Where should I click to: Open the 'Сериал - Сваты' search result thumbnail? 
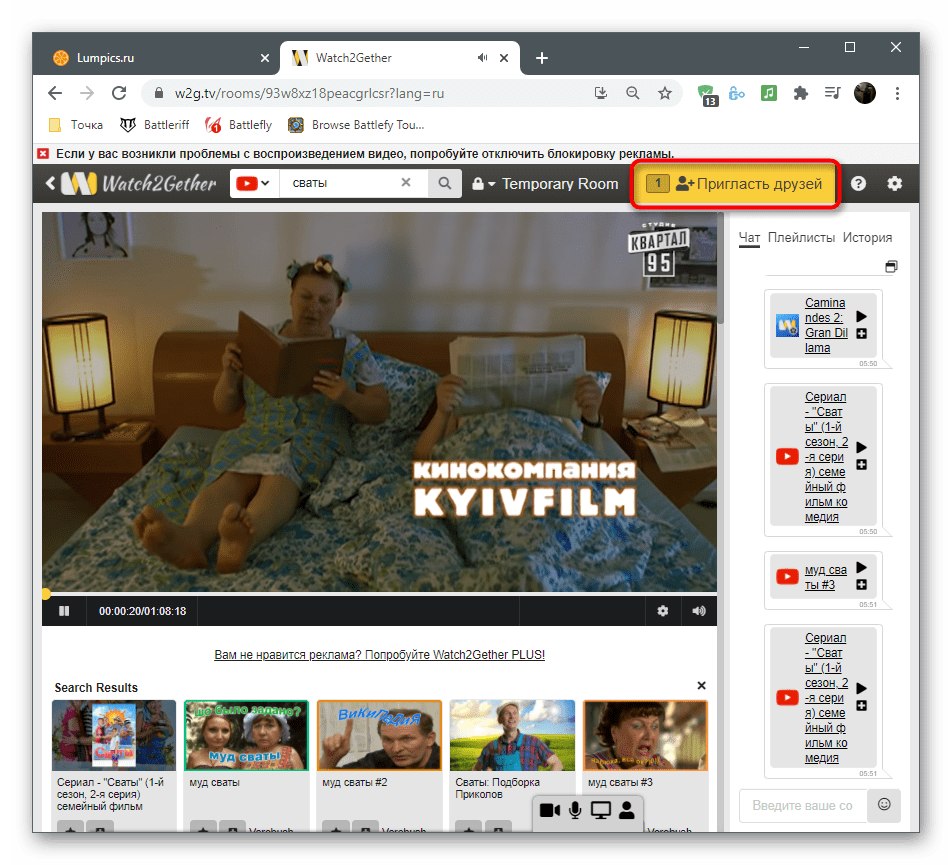[x=114, y=735]
